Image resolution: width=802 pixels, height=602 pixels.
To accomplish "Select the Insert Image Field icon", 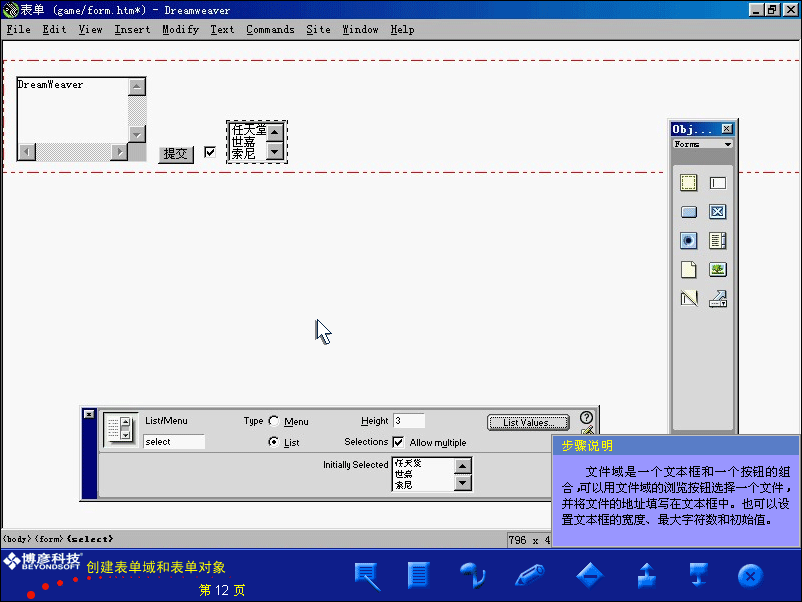I will click(x=717, y=270).
